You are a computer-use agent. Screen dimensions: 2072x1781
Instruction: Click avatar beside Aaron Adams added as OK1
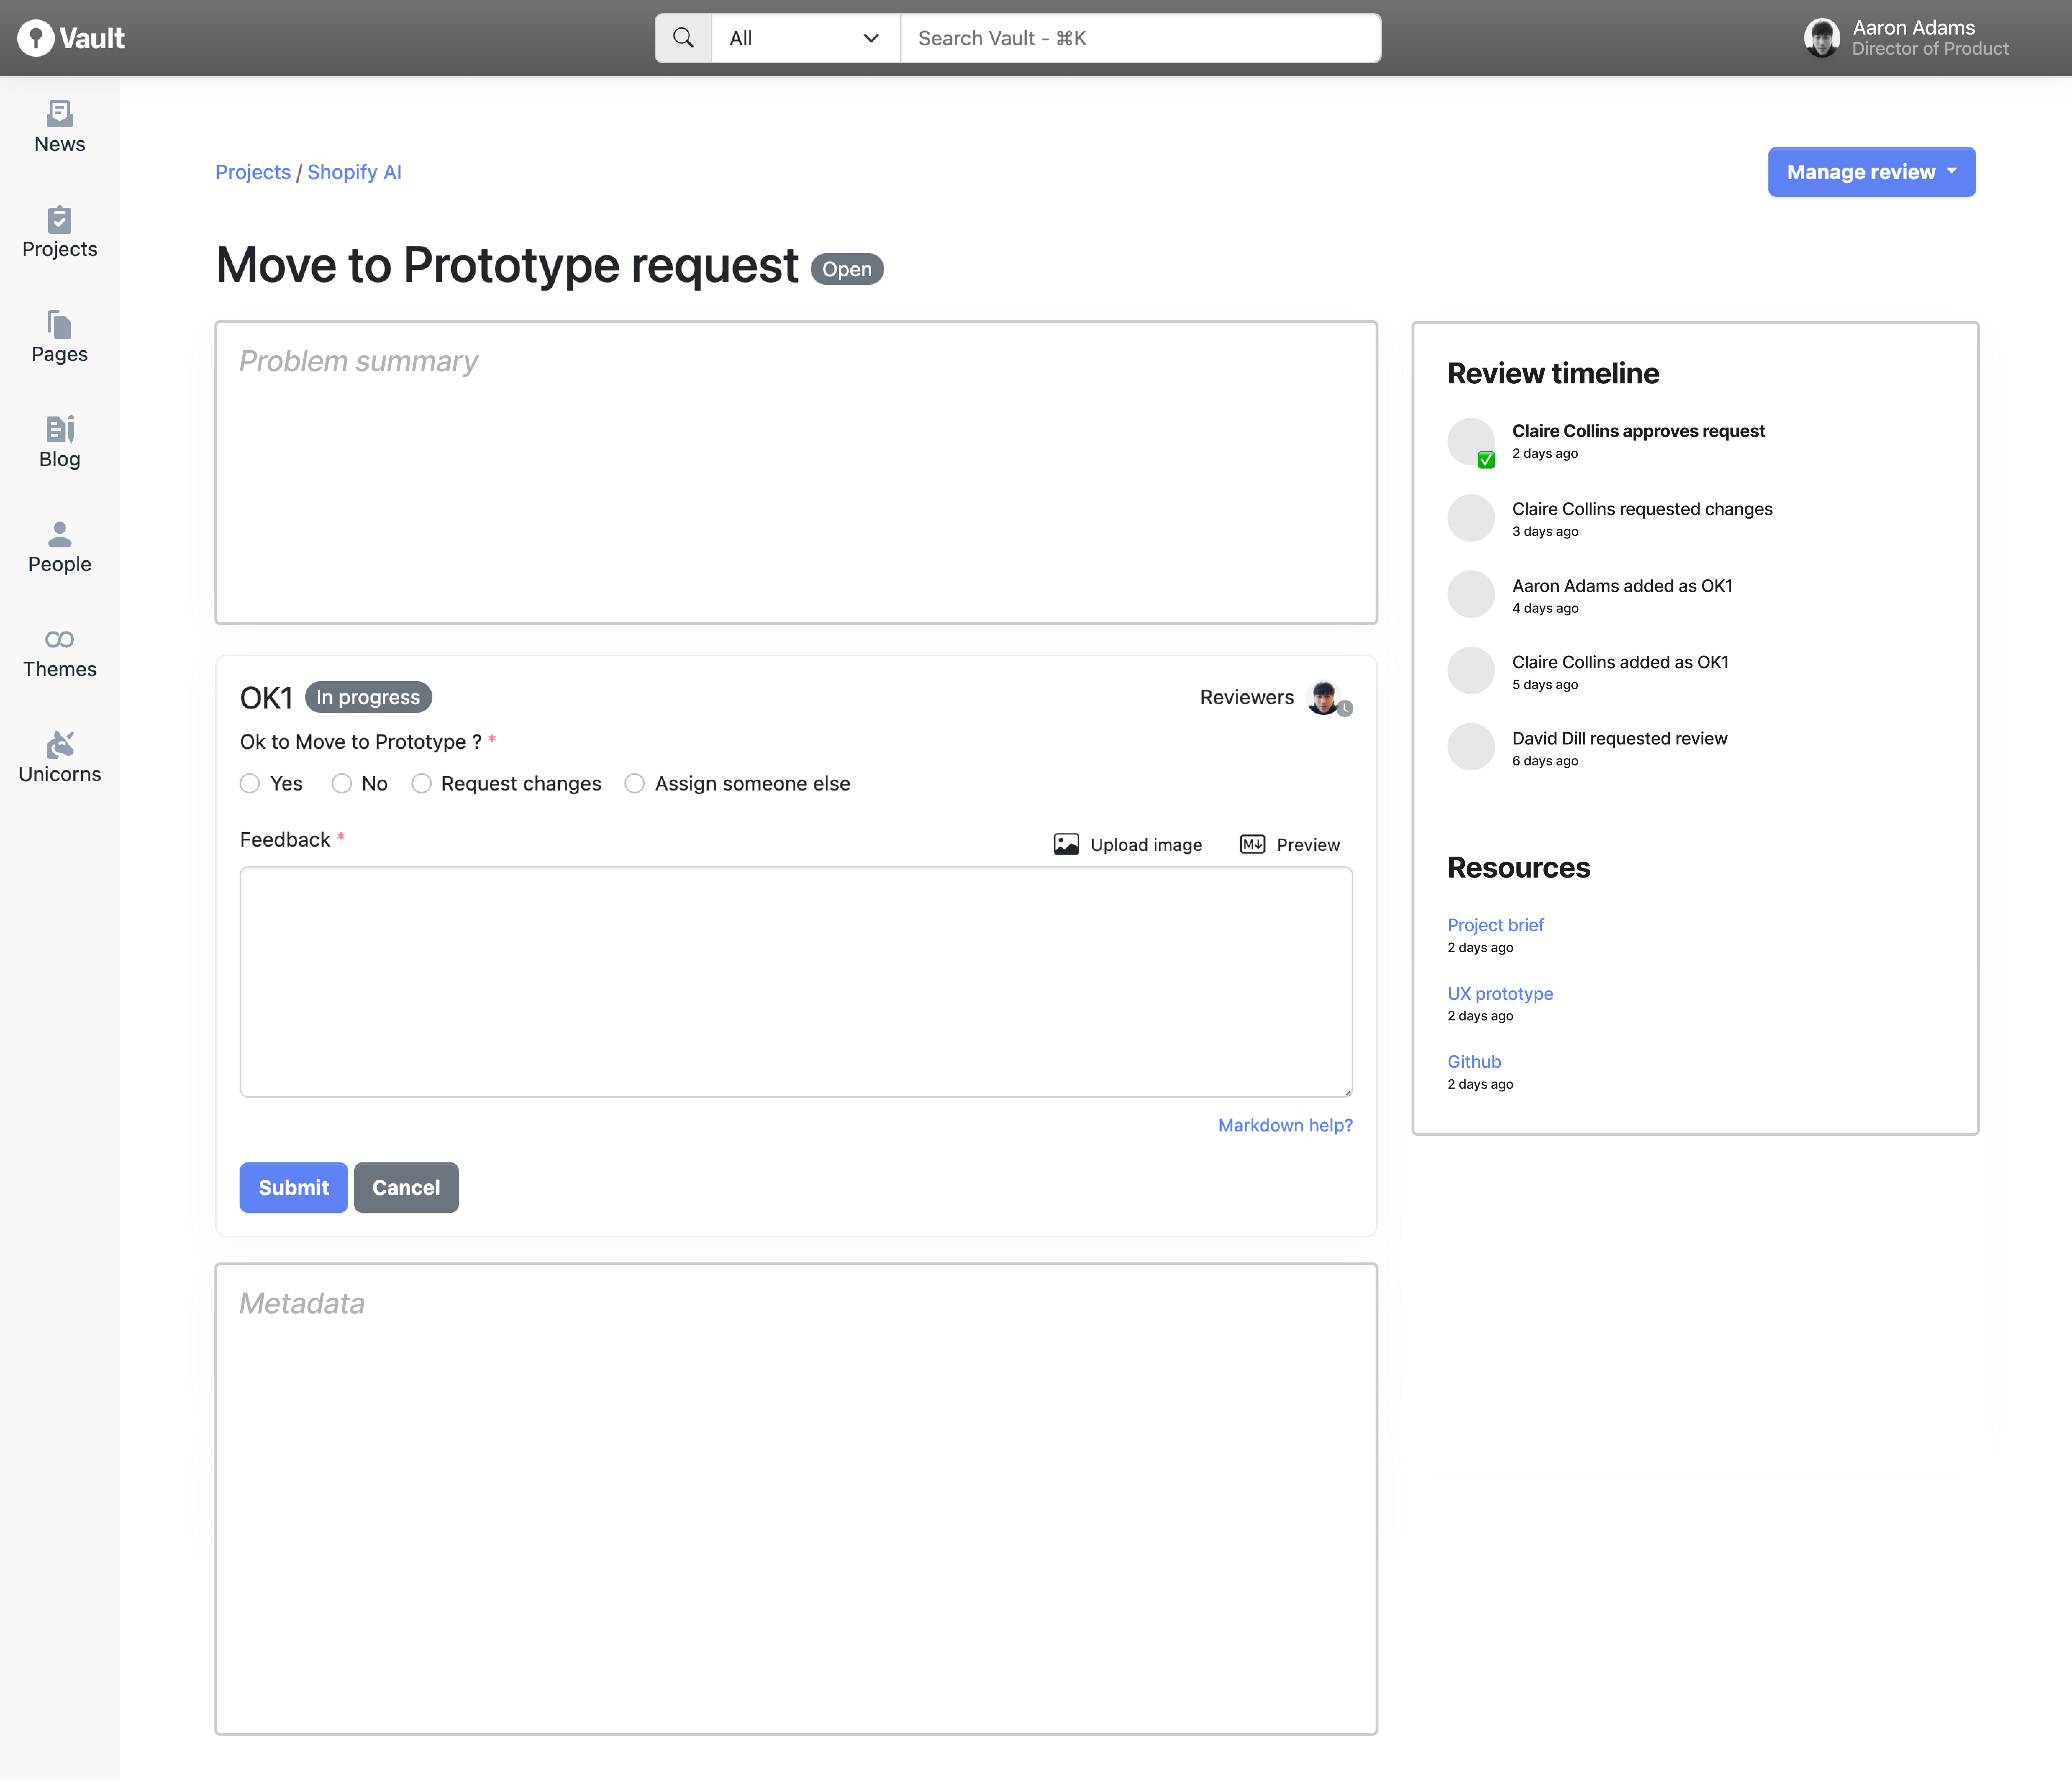point(1471,594)
